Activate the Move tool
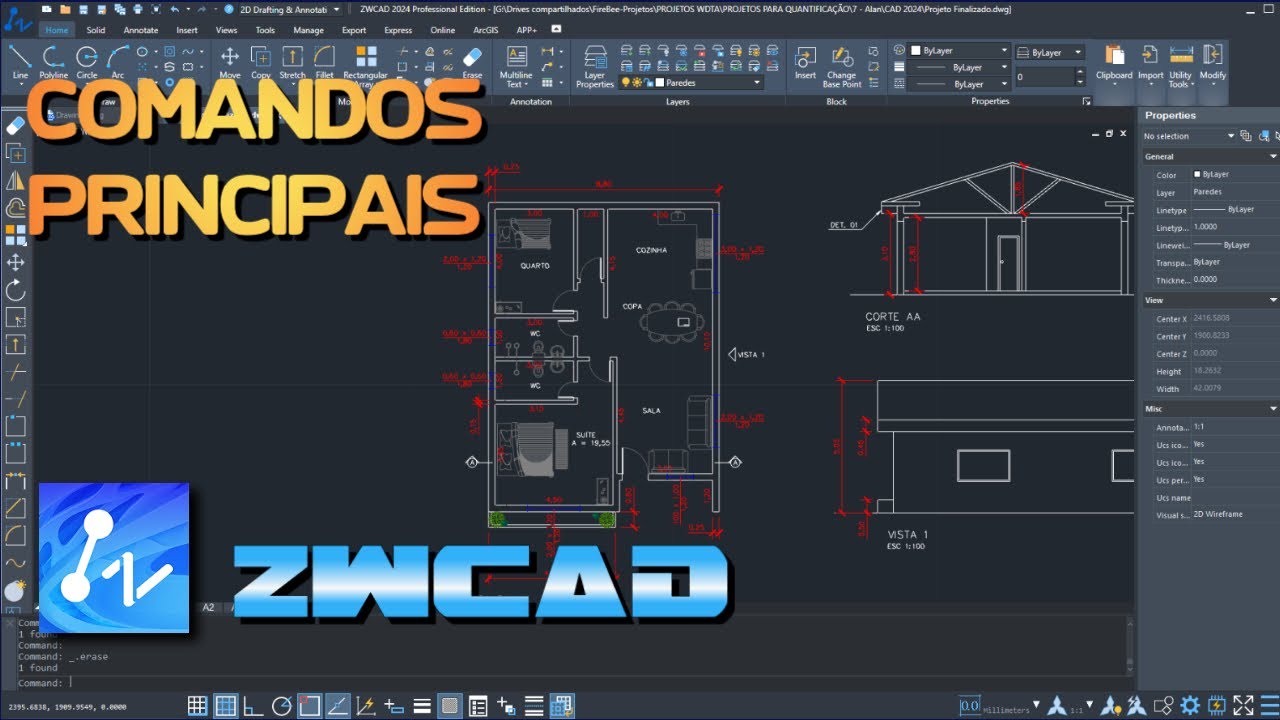Screen dimensions: 1280x720 [x=230, y=61]
